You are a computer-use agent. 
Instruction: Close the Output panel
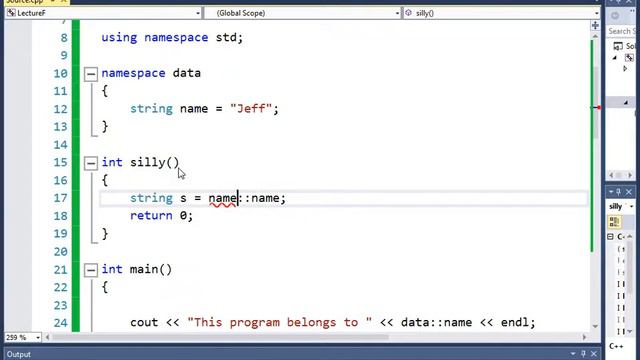coord(594,354)
